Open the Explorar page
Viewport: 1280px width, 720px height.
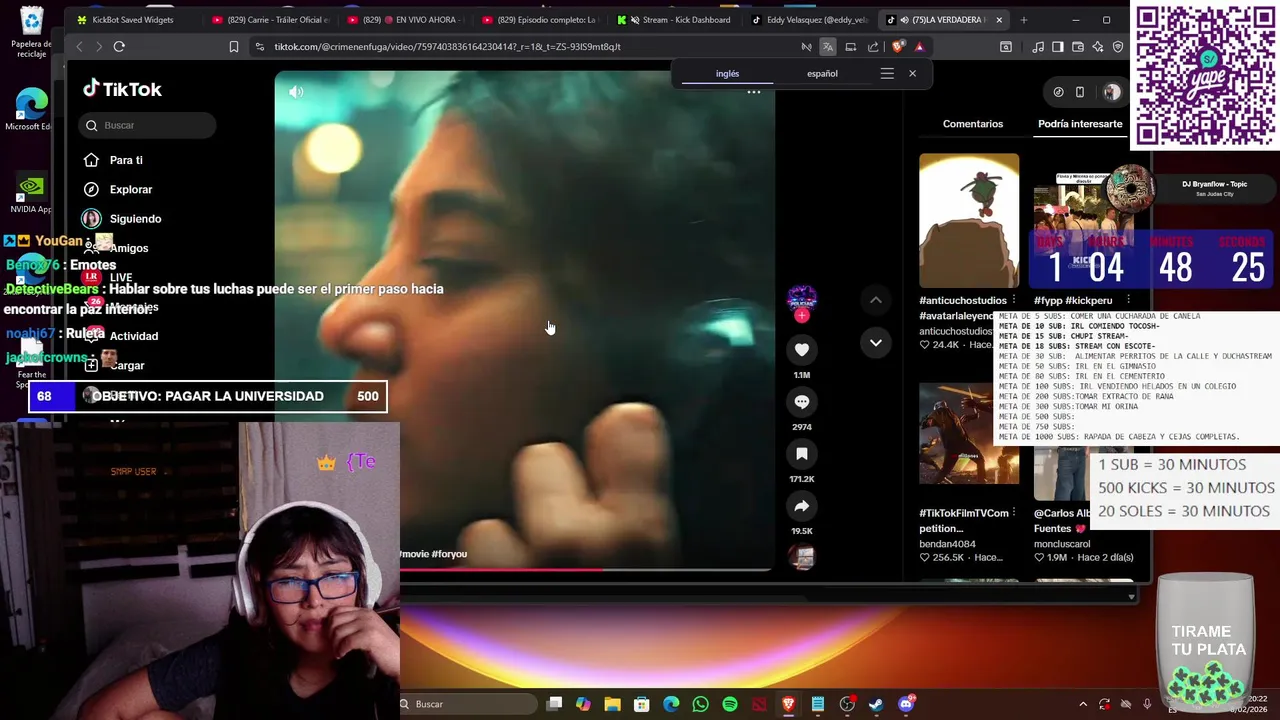[131, 189]
